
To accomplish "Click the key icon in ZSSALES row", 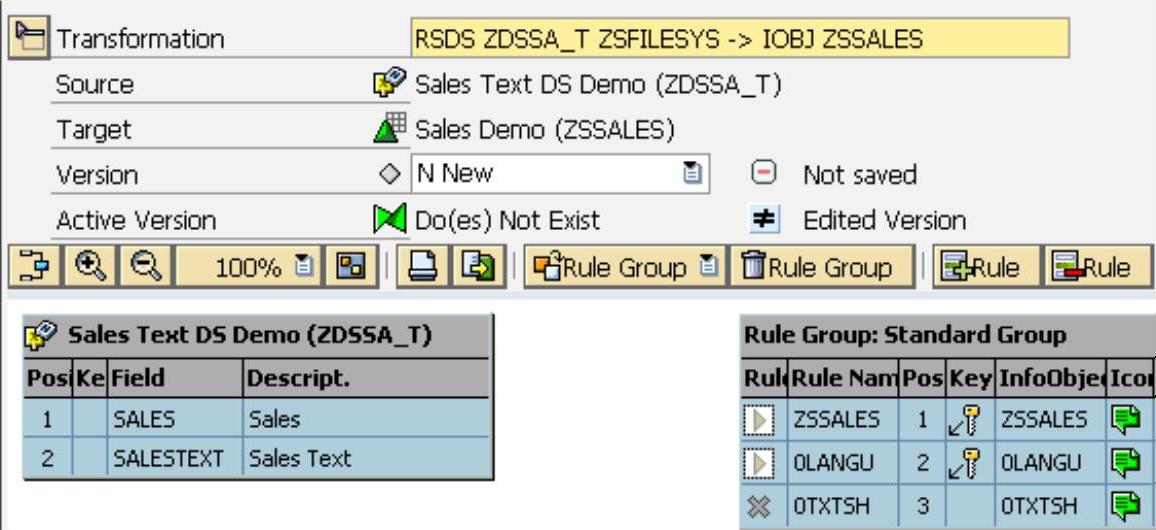I will coord(967,421).
